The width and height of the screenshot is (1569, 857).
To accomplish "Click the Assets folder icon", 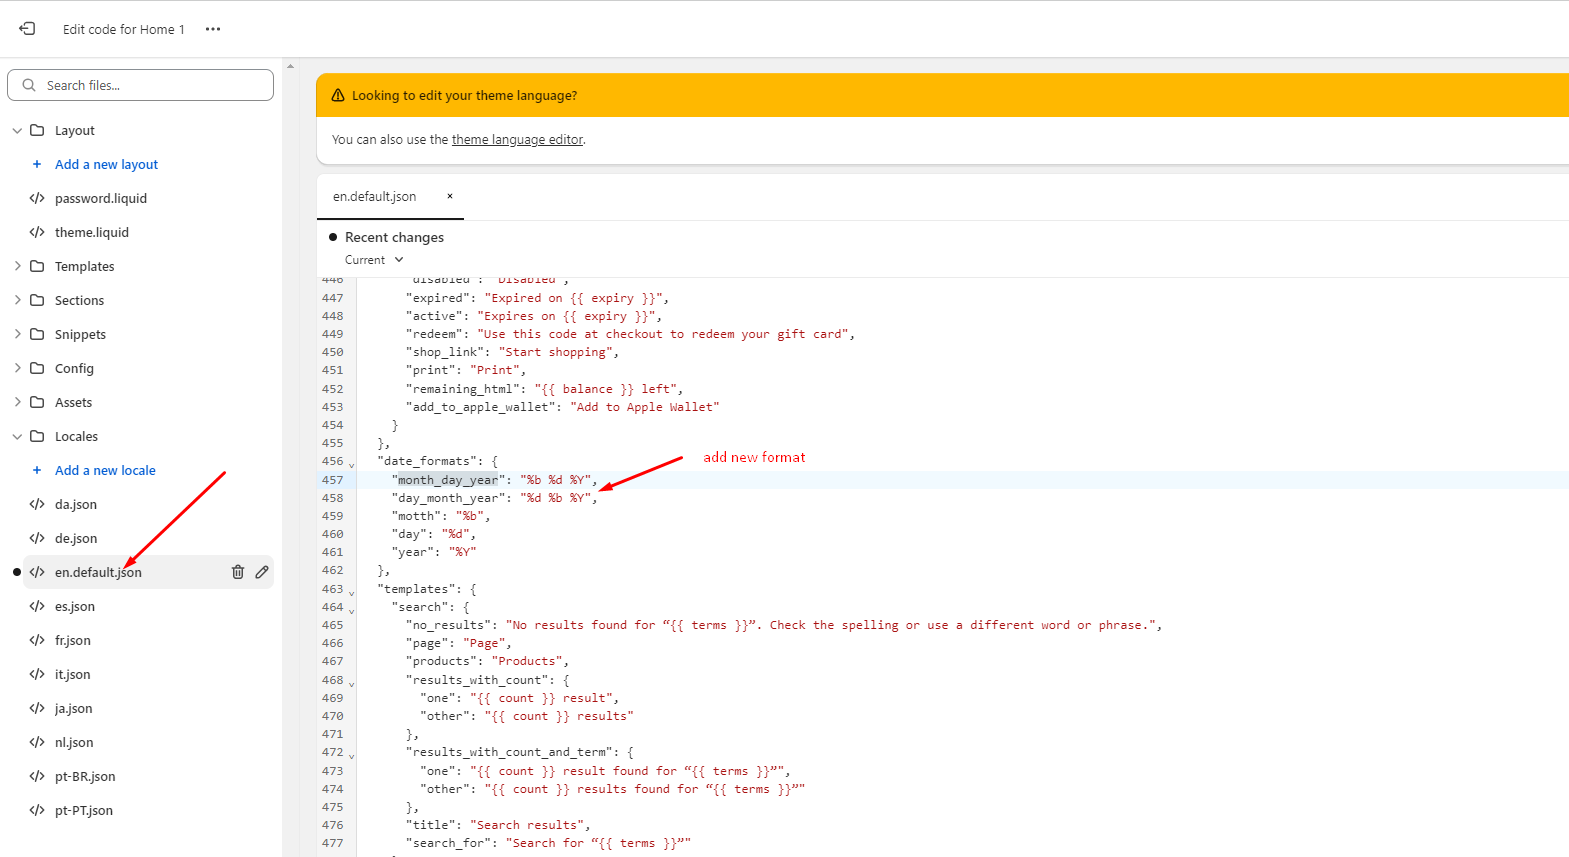I will 37,402.
